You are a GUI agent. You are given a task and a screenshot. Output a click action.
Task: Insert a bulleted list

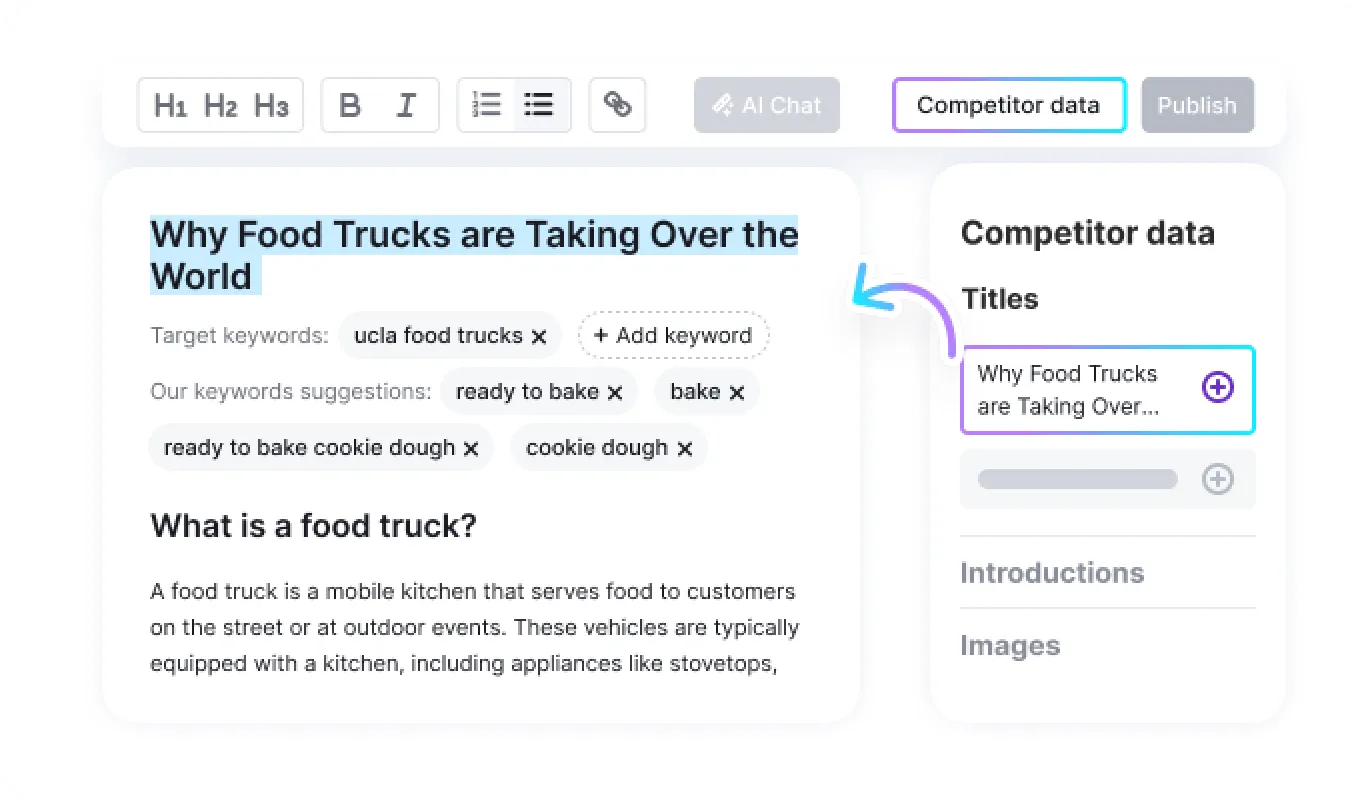click(x=540, y=105)
